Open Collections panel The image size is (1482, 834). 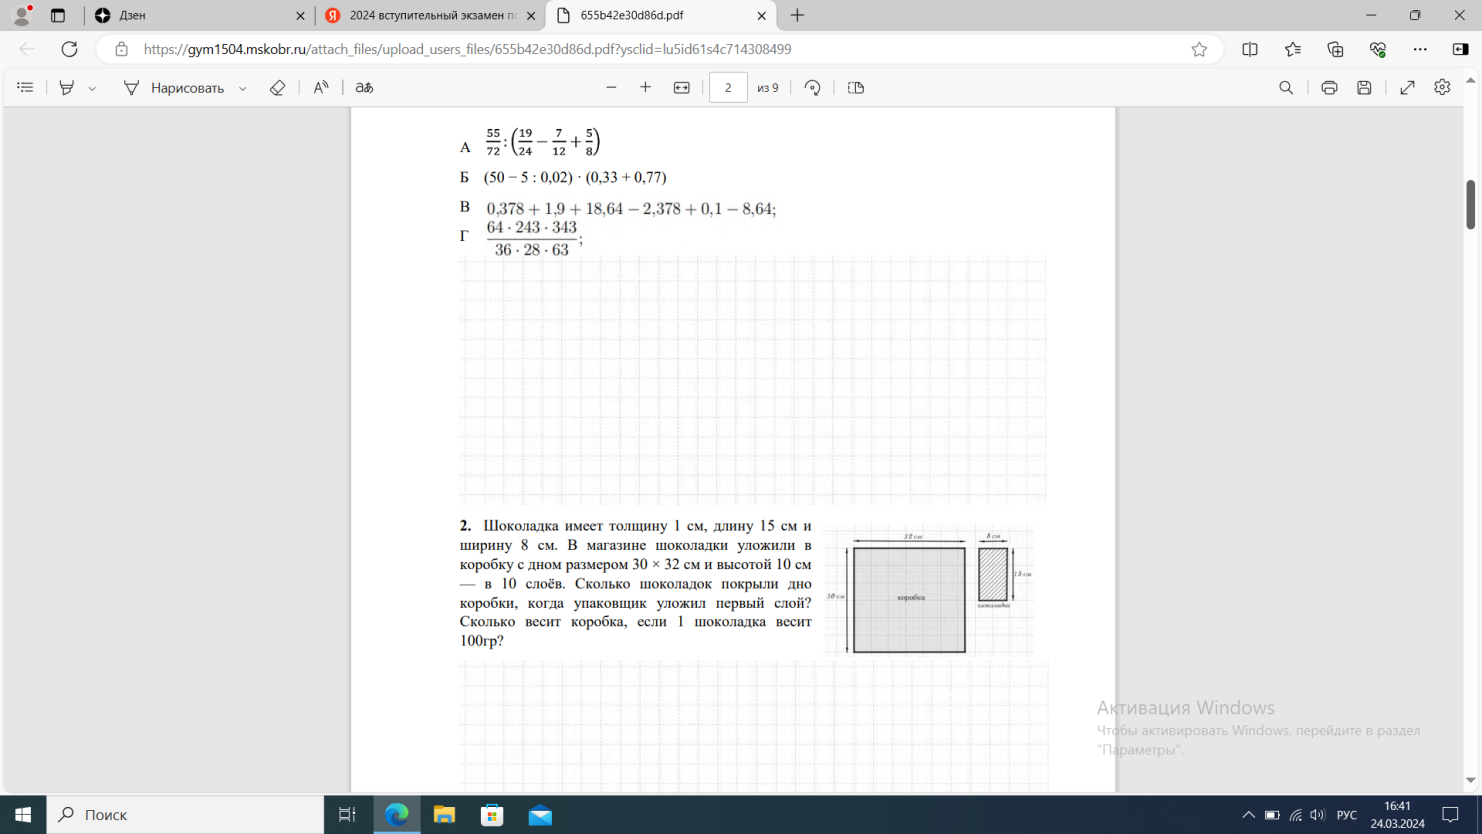[1335, 49]
